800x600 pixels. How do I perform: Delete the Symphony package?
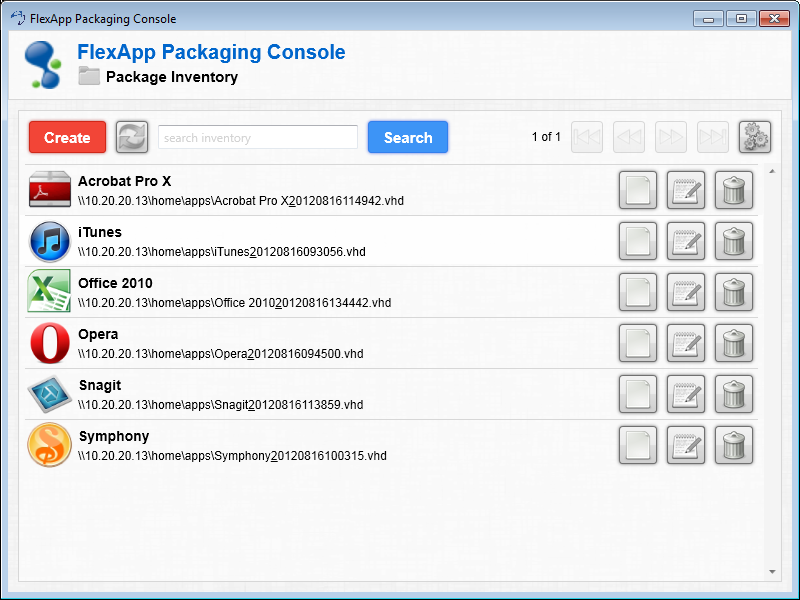coord(734,445)
